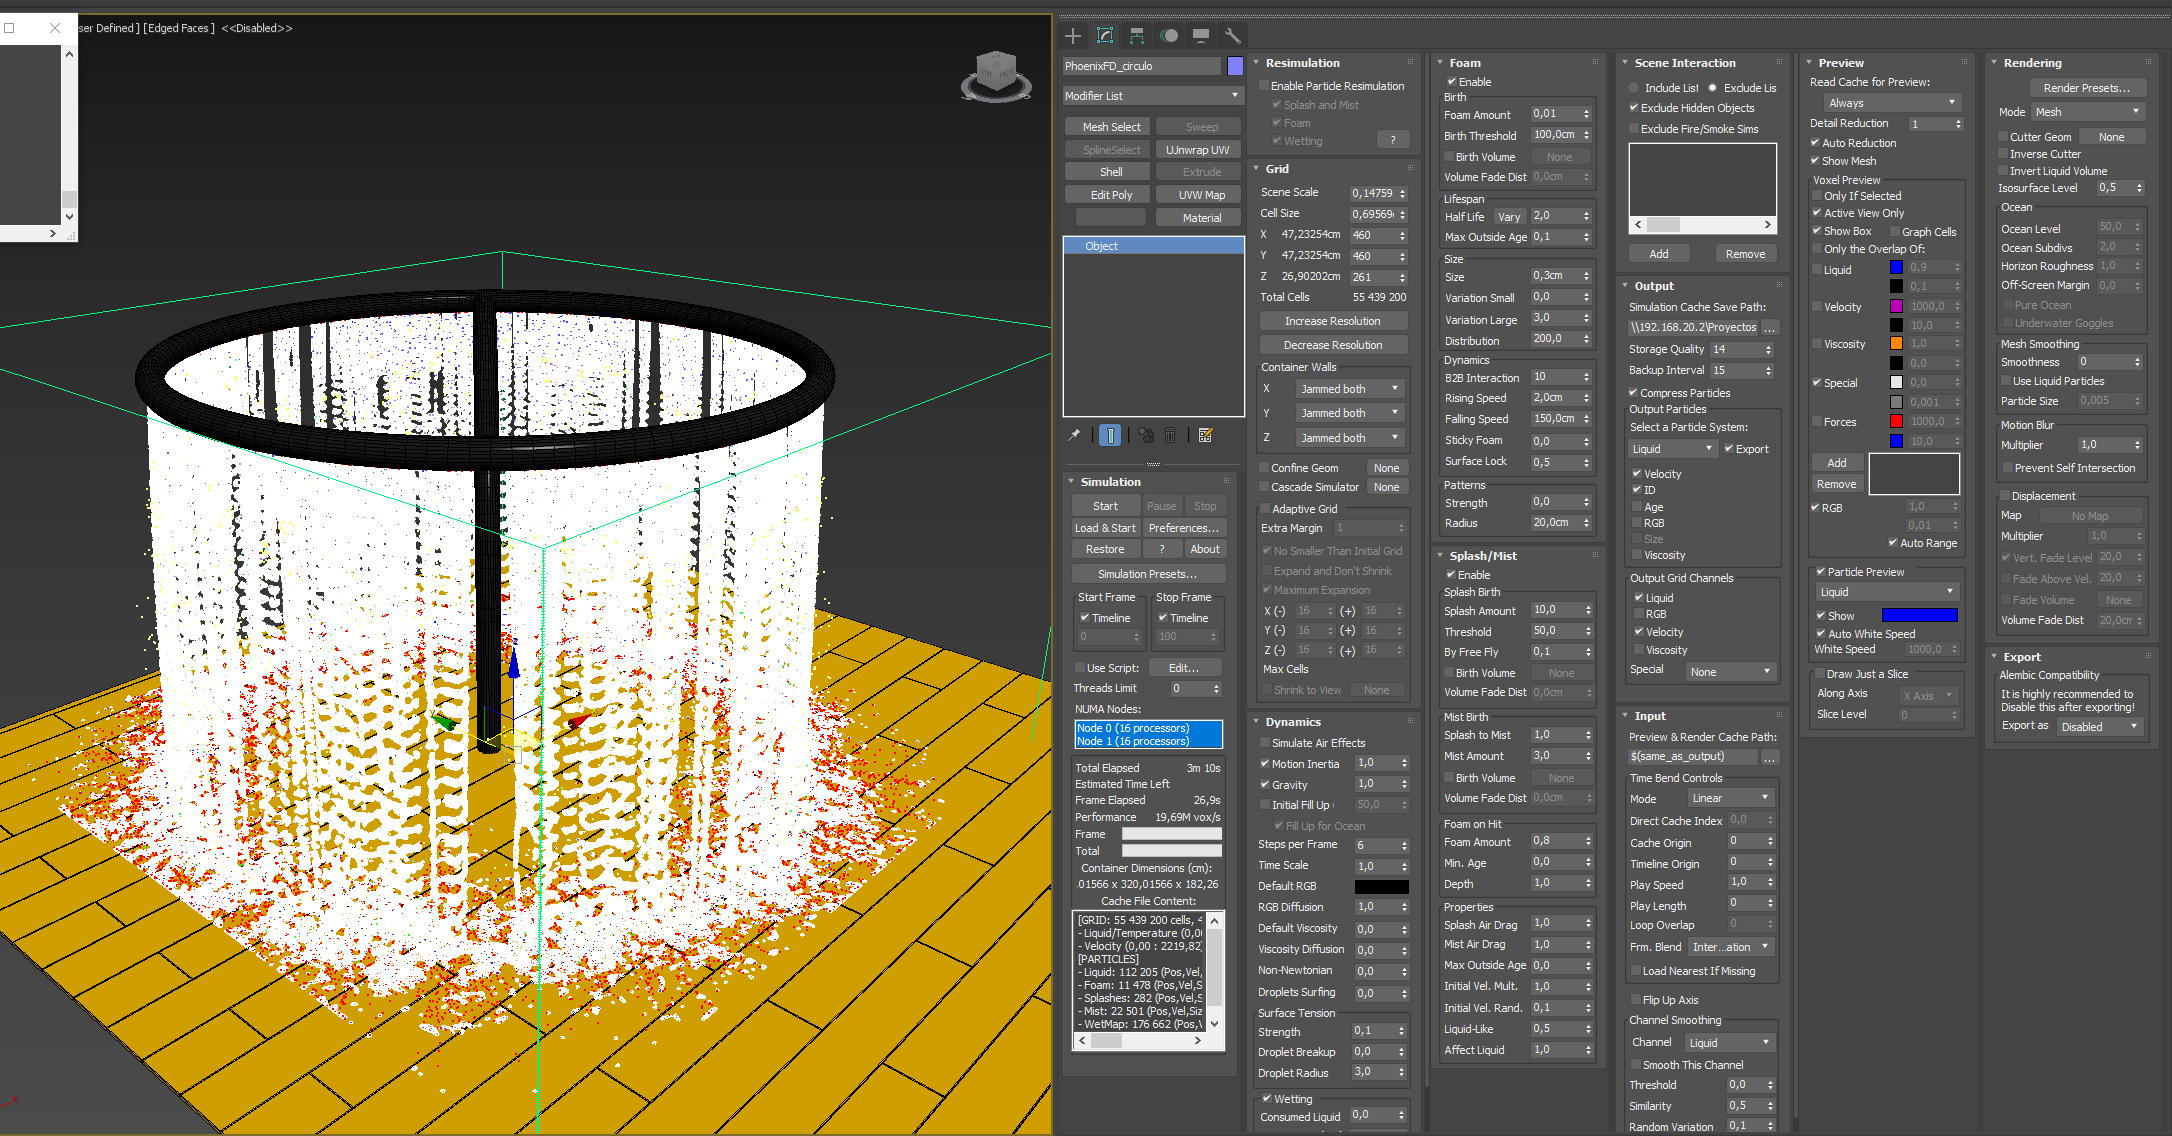This screenshot has width=2172, height=1136.
Task: Click the trash Remove Modifier icon
Action: pyautogui.click(x=1170, y=435)
